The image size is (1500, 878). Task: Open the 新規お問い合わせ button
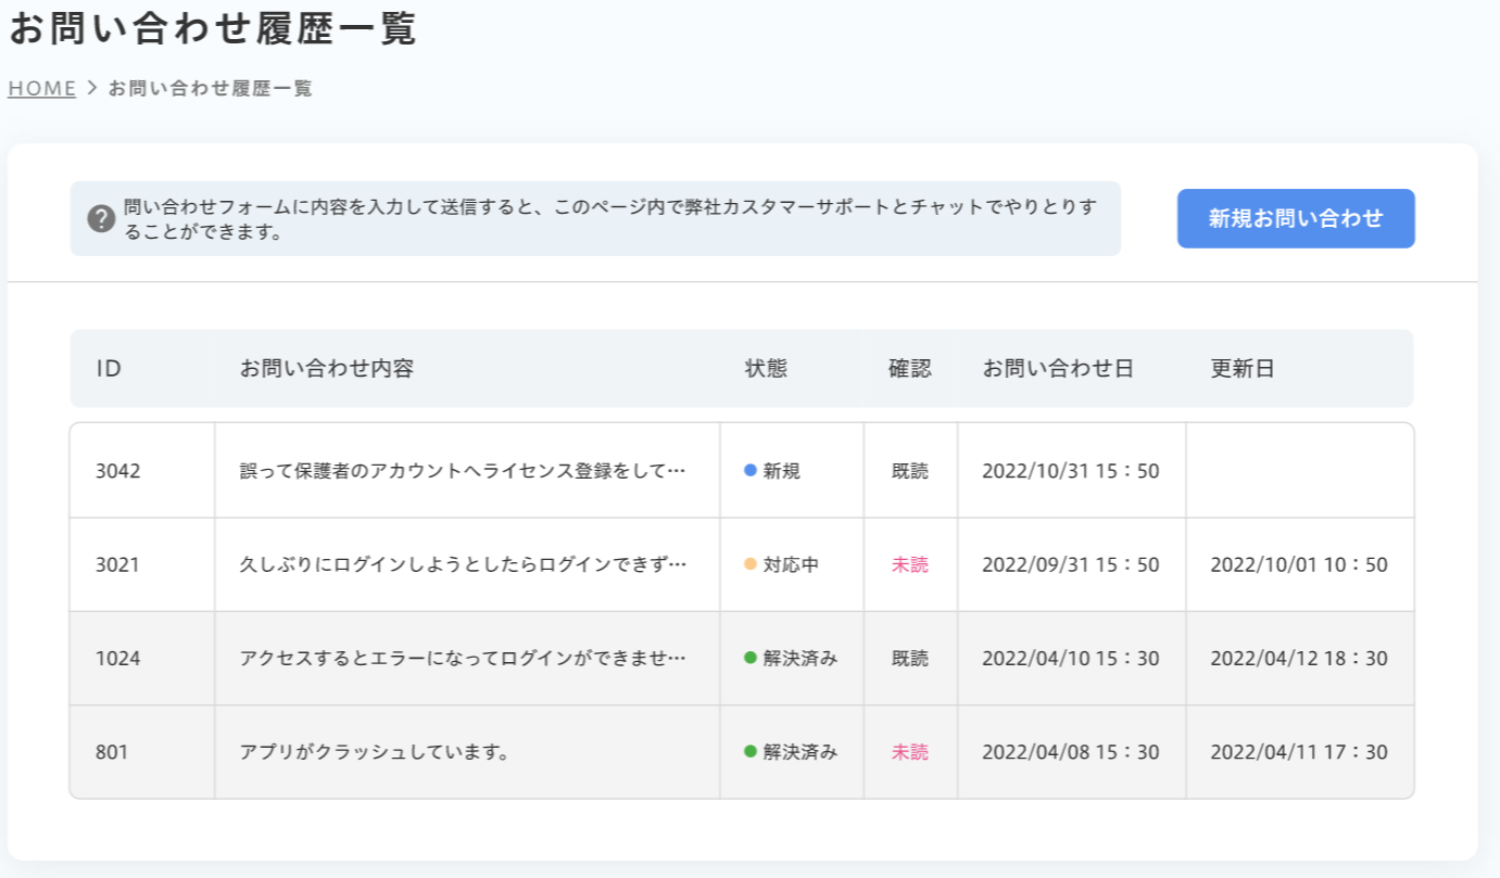click(1296, 218)
